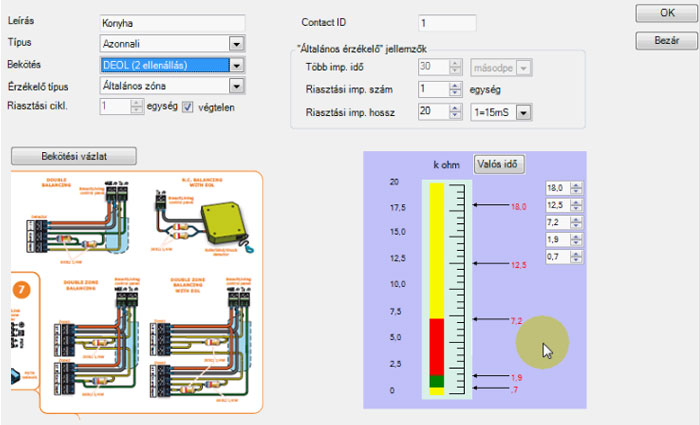Click the Riasztási imp. hossz stepper arrows
The width and height of the screenshot is (700, 425).
459,113
